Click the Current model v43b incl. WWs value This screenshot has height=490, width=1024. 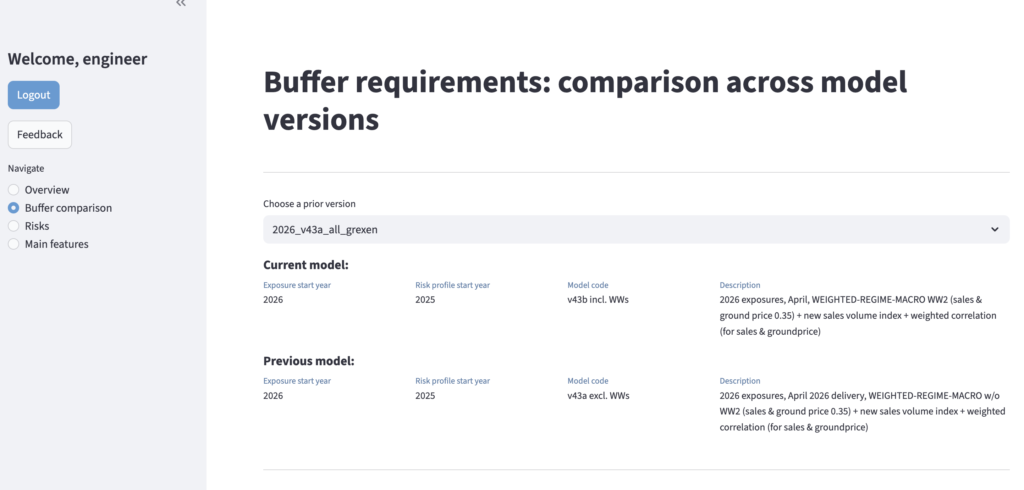(598, 299)
